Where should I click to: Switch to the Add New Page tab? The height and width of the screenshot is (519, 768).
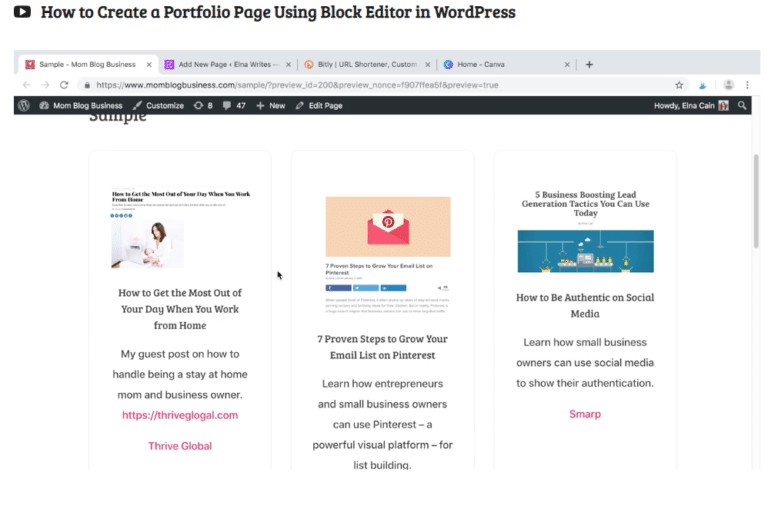(x=225, y=64)
